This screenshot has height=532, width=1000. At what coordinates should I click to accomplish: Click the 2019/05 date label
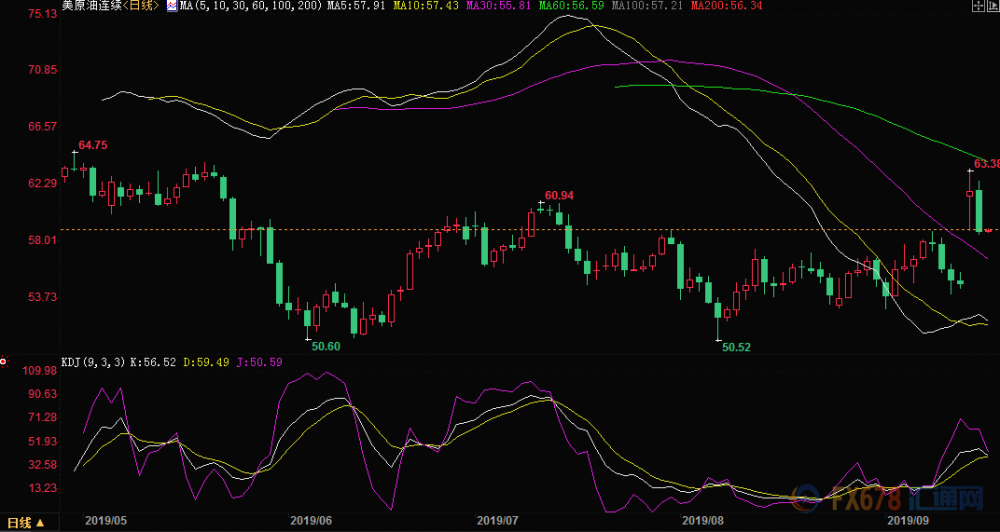(x=106, y=521)
